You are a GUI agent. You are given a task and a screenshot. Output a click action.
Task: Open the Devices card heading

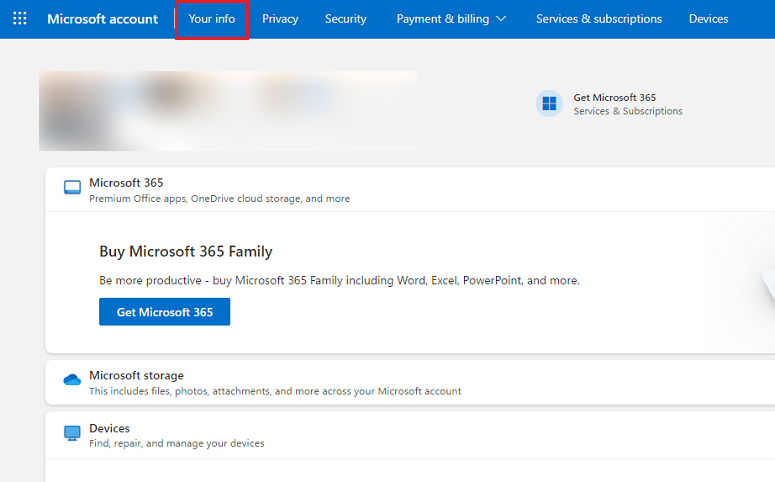[x=109, y=428]
